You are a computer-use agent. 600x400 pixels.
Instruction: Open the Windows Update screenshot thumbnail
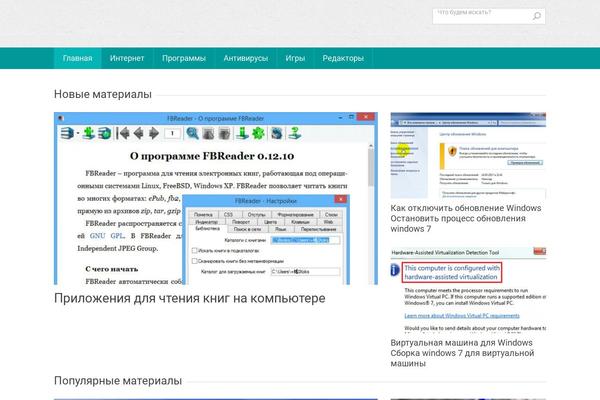point(468,155)
